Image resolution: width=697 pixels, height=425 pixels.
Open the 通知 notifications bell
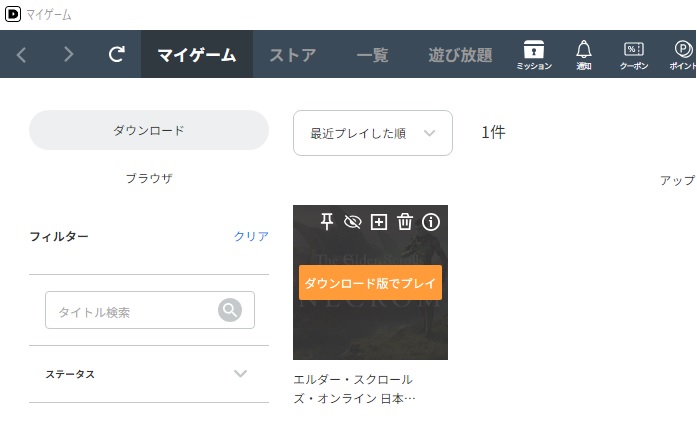584,55
